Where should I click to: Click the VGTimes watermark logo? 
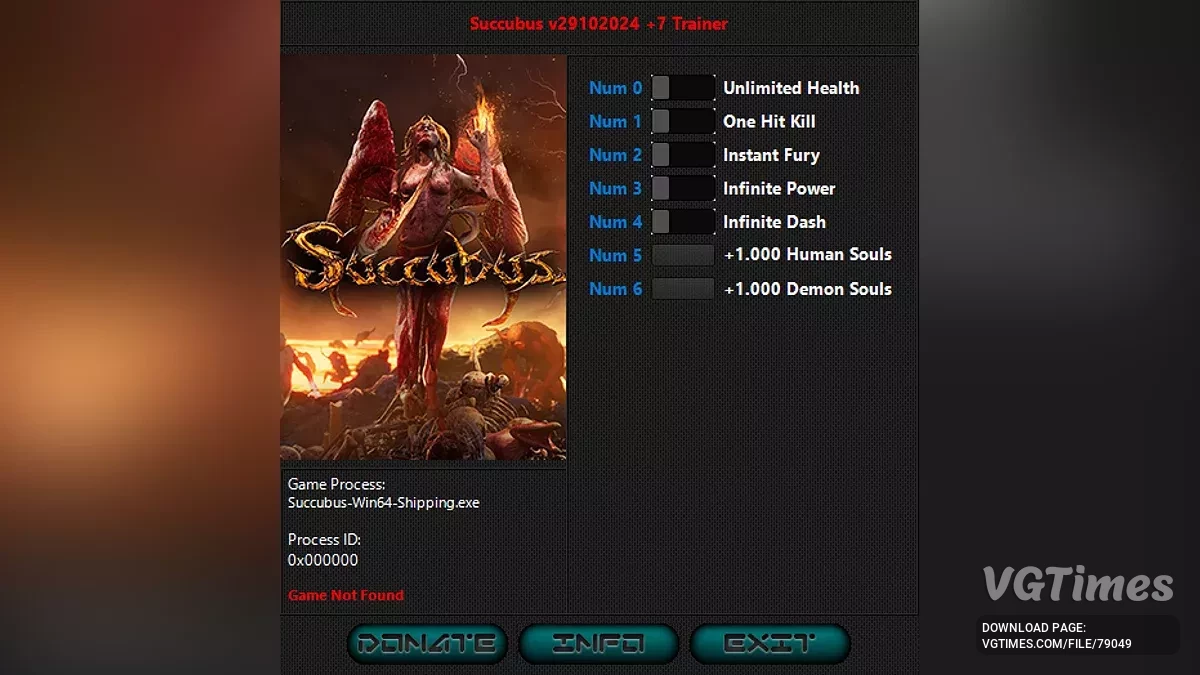tap(1078, 584)
